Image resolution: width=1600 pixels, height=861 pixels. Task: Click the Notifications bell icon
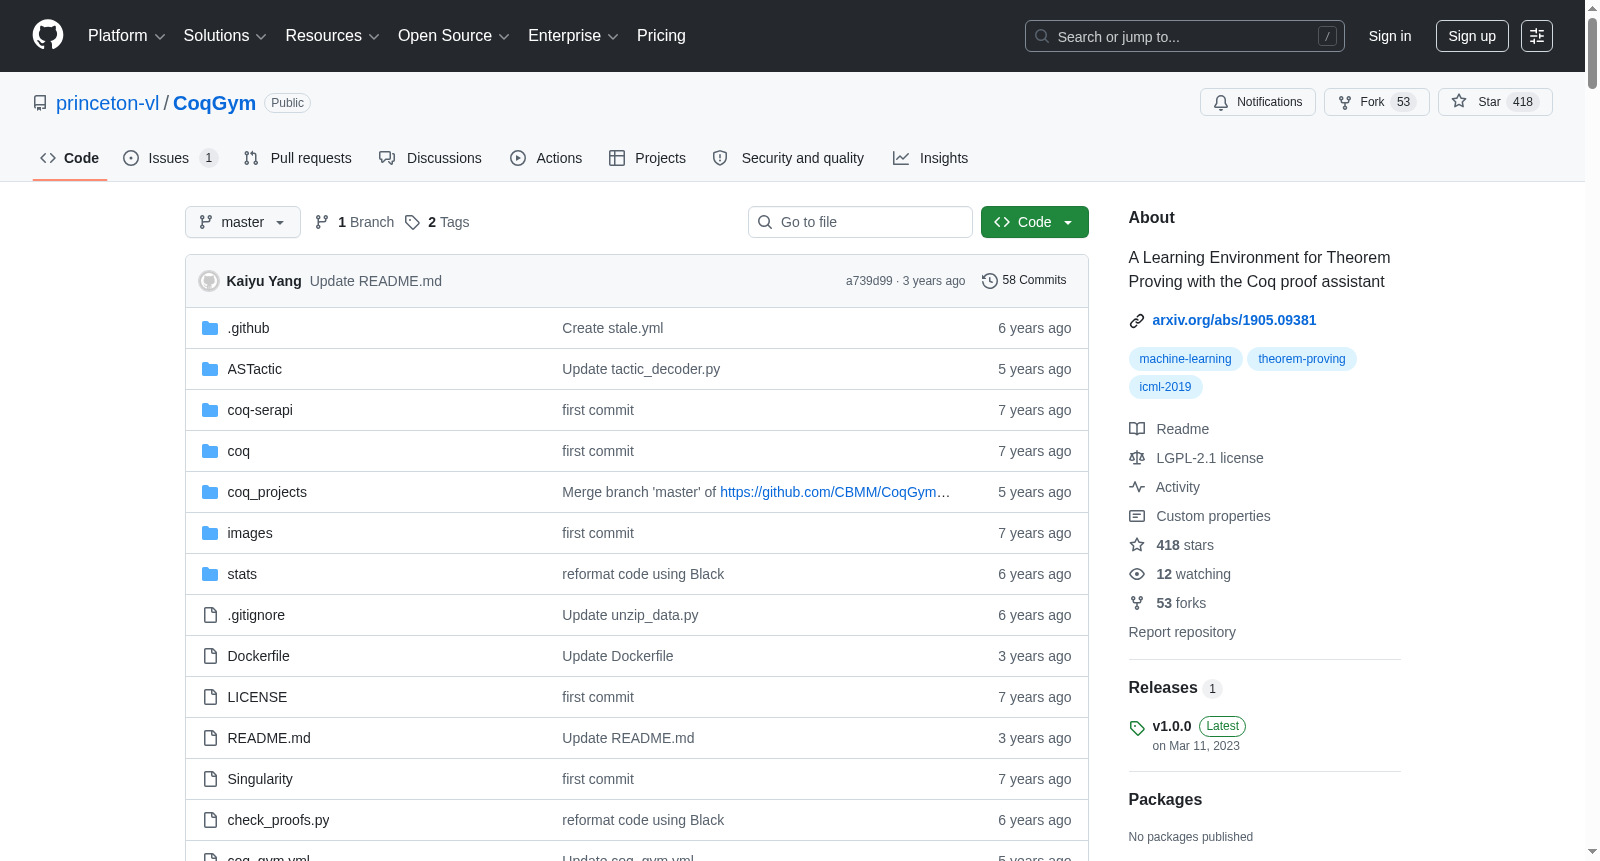pyautogui.click(x=1221, y=102)
